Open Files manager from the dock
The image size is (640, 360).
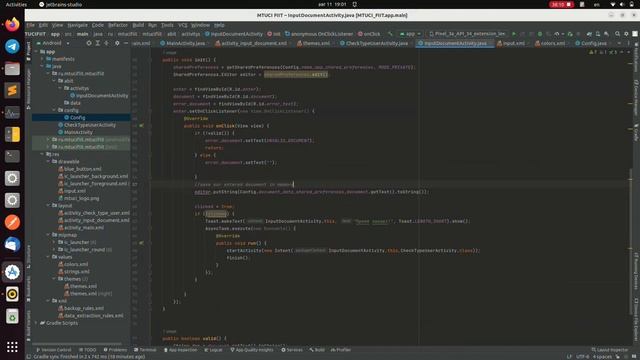[12, 68]
